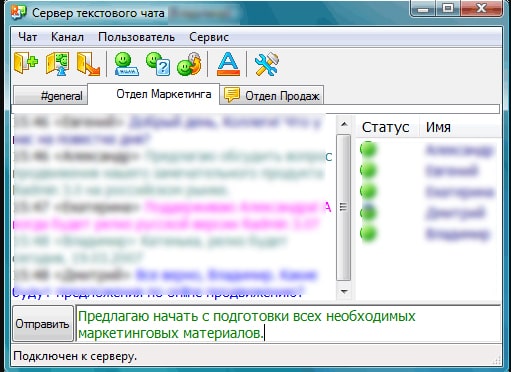Click the chat scrollbar up arrow
The width and height of the screenshot is (511, 372).
pos(344,125)
